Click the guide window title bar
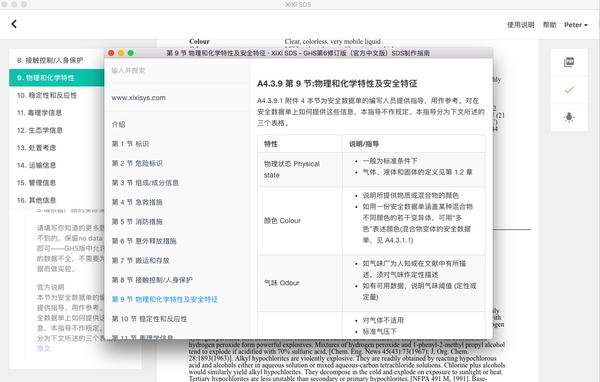600x382 pixels. [x=298, y=53]
